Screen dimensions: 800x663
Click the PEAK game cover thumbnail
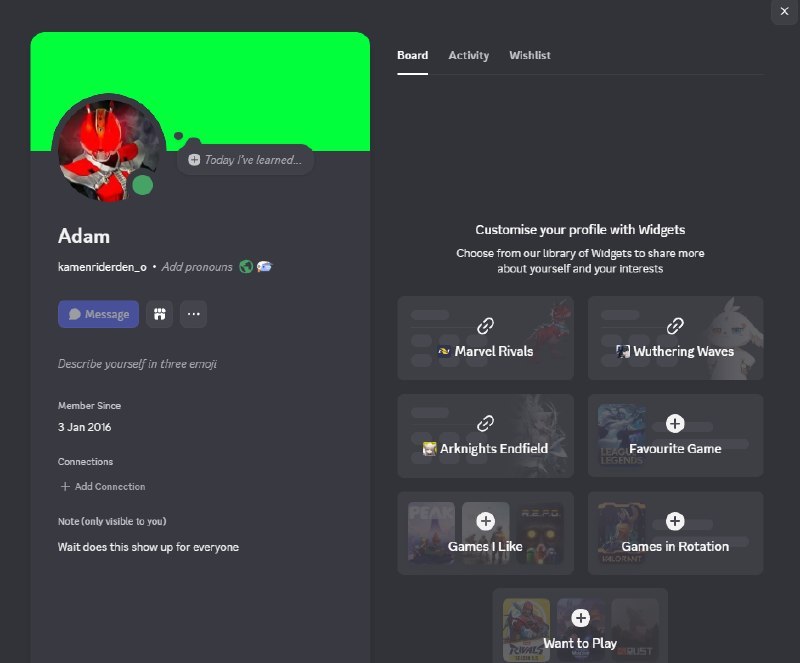(431, 533)
